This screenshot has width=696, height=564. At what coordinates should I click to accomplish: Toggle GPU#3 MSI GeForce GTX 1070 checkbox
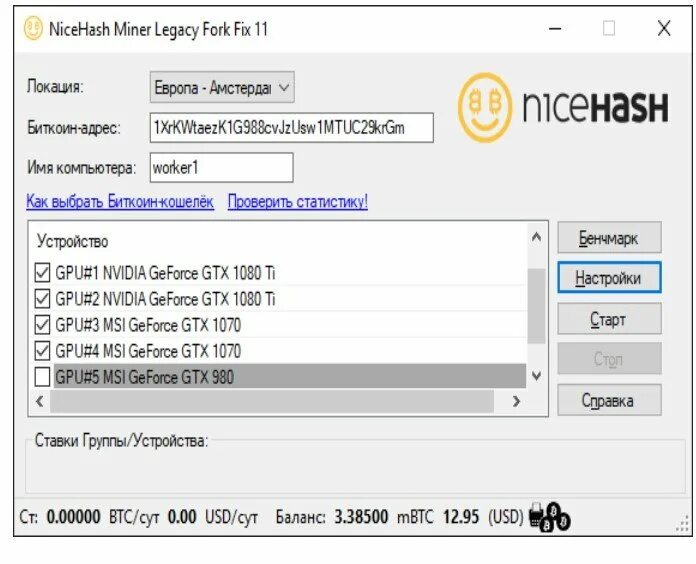click(x=42, y=325)
